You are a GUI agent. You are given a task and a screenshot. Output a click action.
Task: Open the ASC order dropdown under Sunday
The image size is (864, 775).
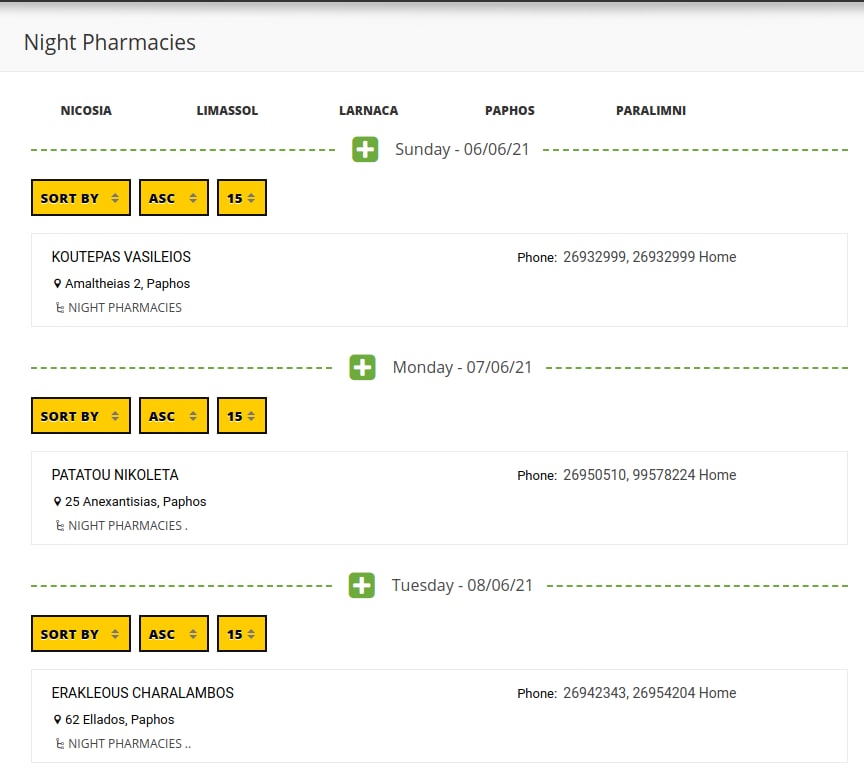click(173, 198)
